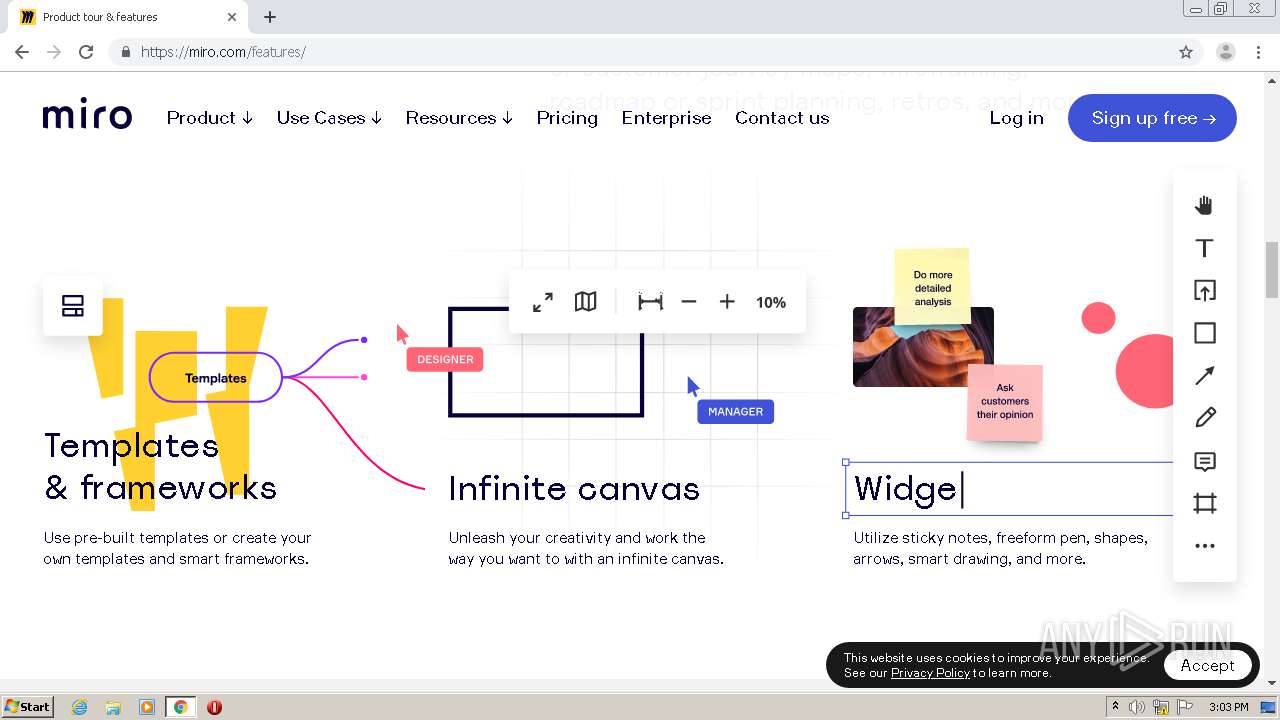Click the page vertical scrollbar thumb

tap(1271, 269)
